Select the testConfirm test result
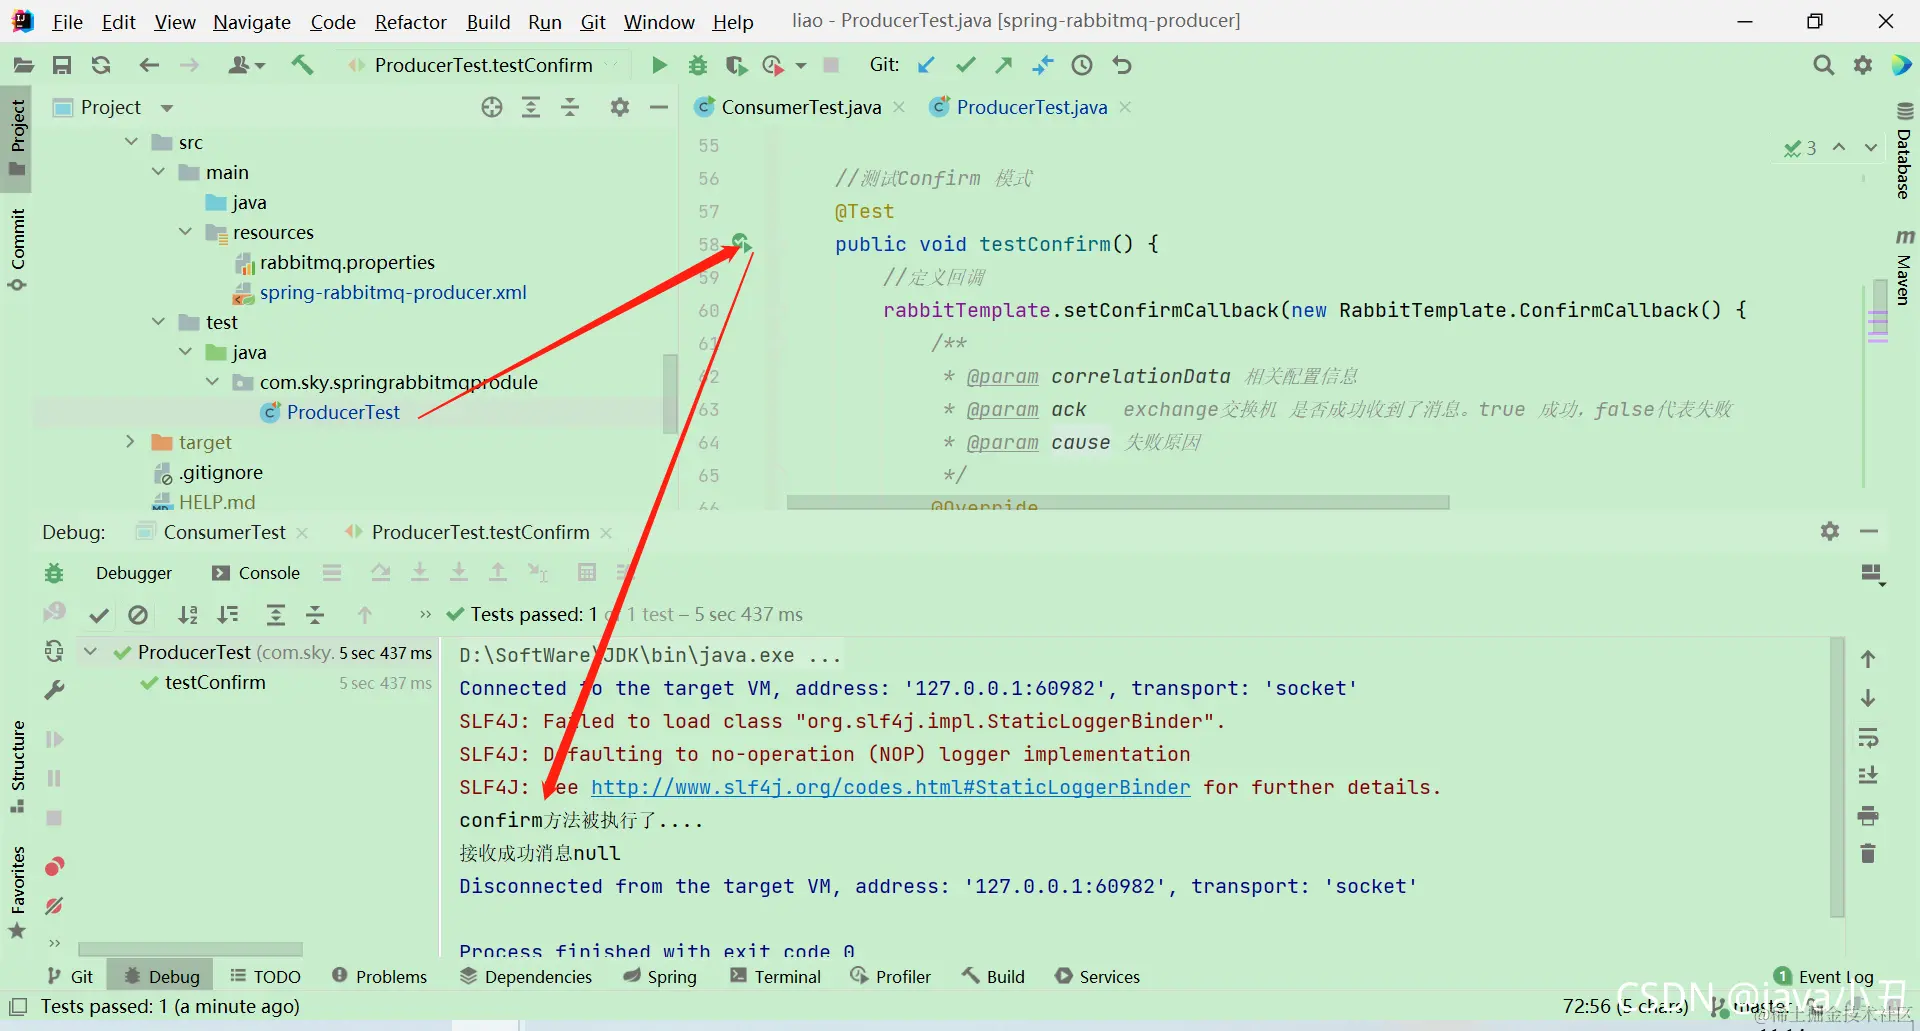The image size is (1920, 1031). tap(215, 682)
